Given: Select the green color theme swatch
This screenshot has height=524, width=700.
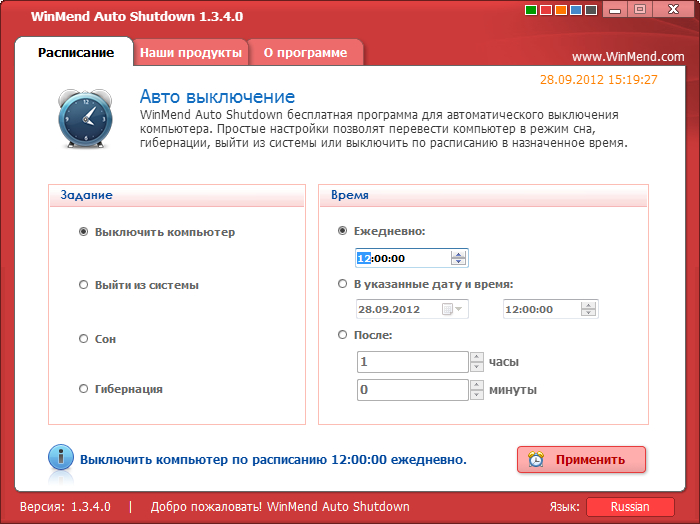Looking at the screenshot, I should pyautogui.click(x=531, y=11).
